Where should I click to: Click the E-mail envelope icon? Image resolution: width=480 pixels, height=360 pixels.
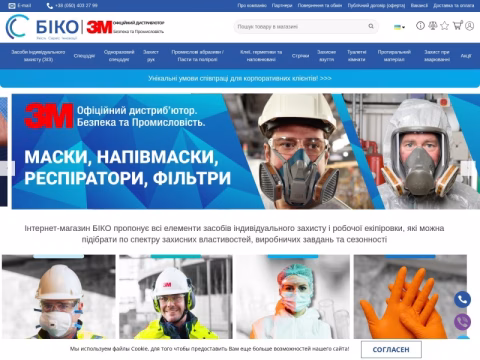point(12,6)
